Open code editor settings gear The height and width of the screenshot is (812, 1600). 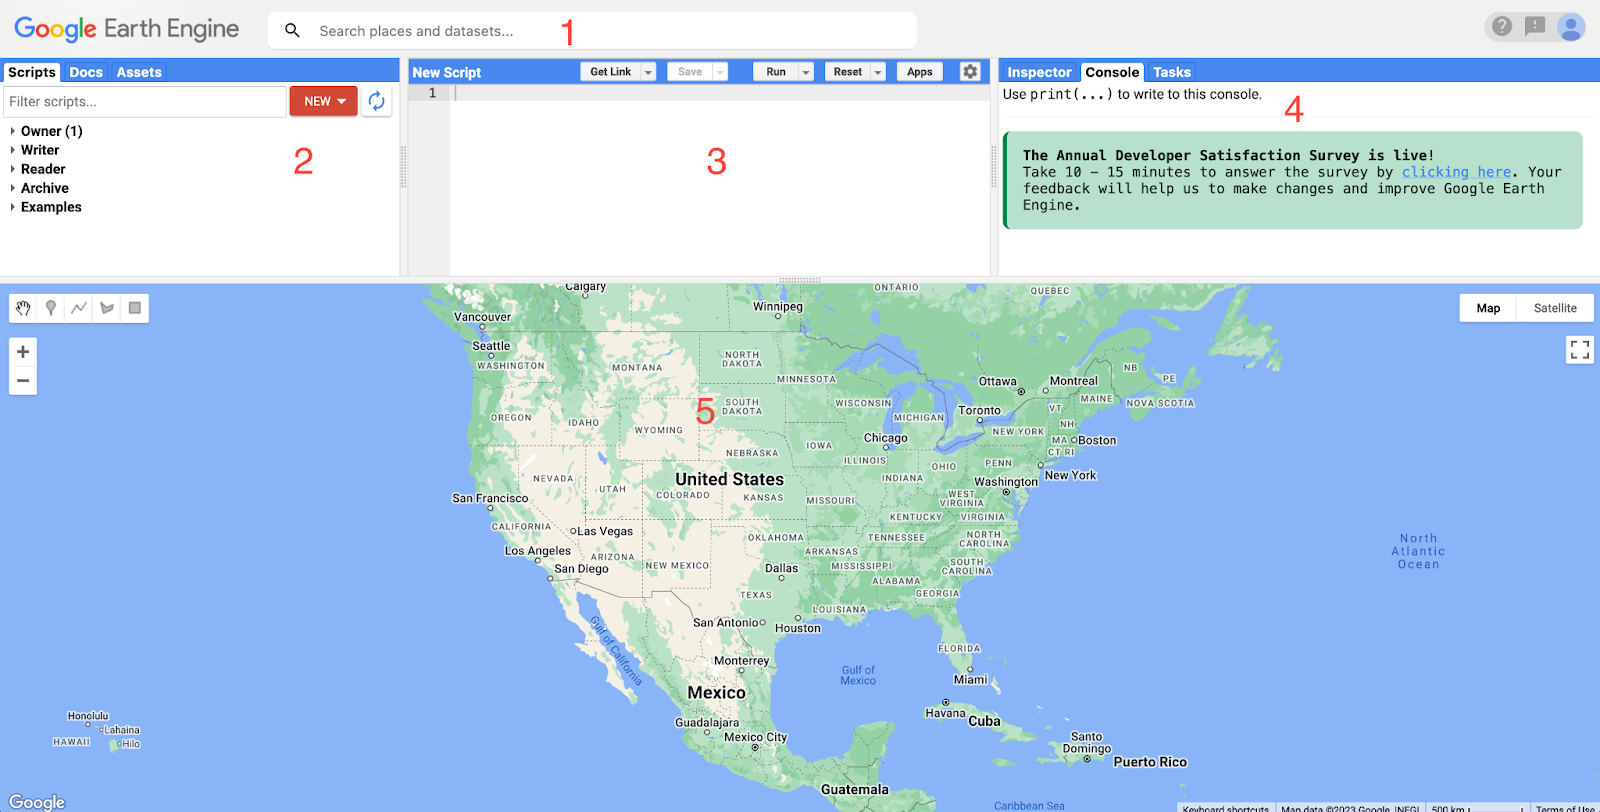point(970,72)
